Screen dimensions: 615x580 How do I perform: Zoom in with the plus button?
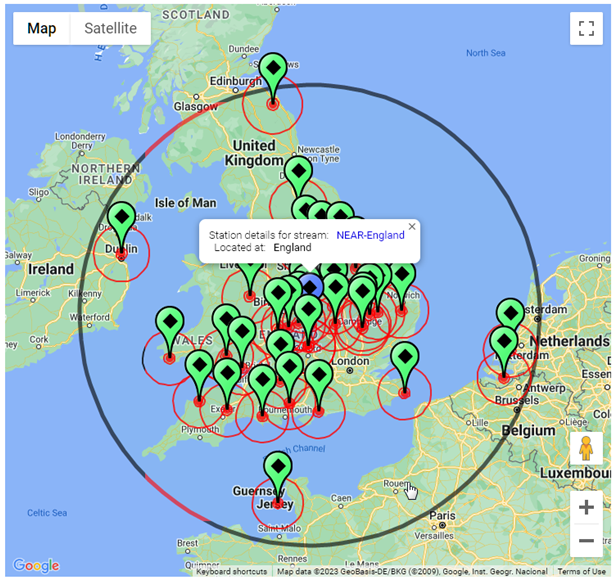(x=586, y=507)
